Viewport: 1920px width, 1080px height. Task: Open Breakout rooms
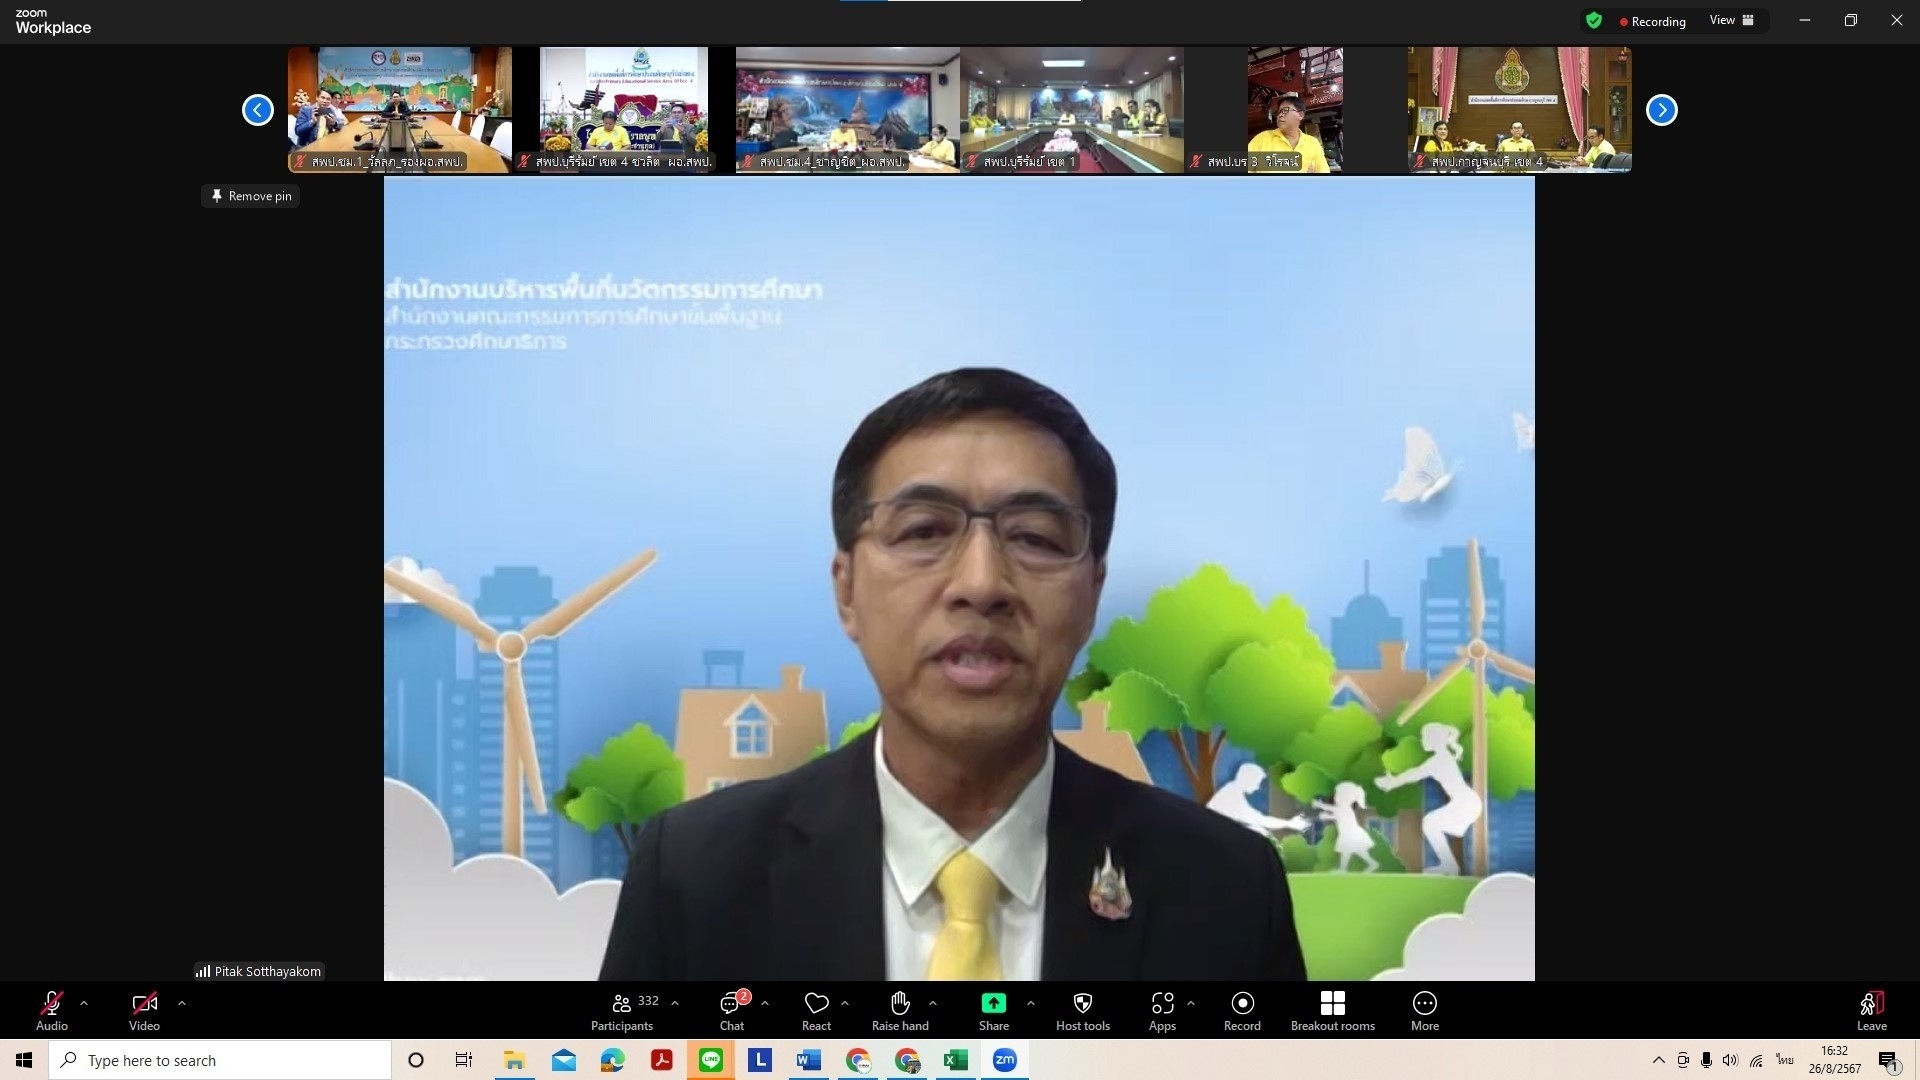point(1332,1010)
